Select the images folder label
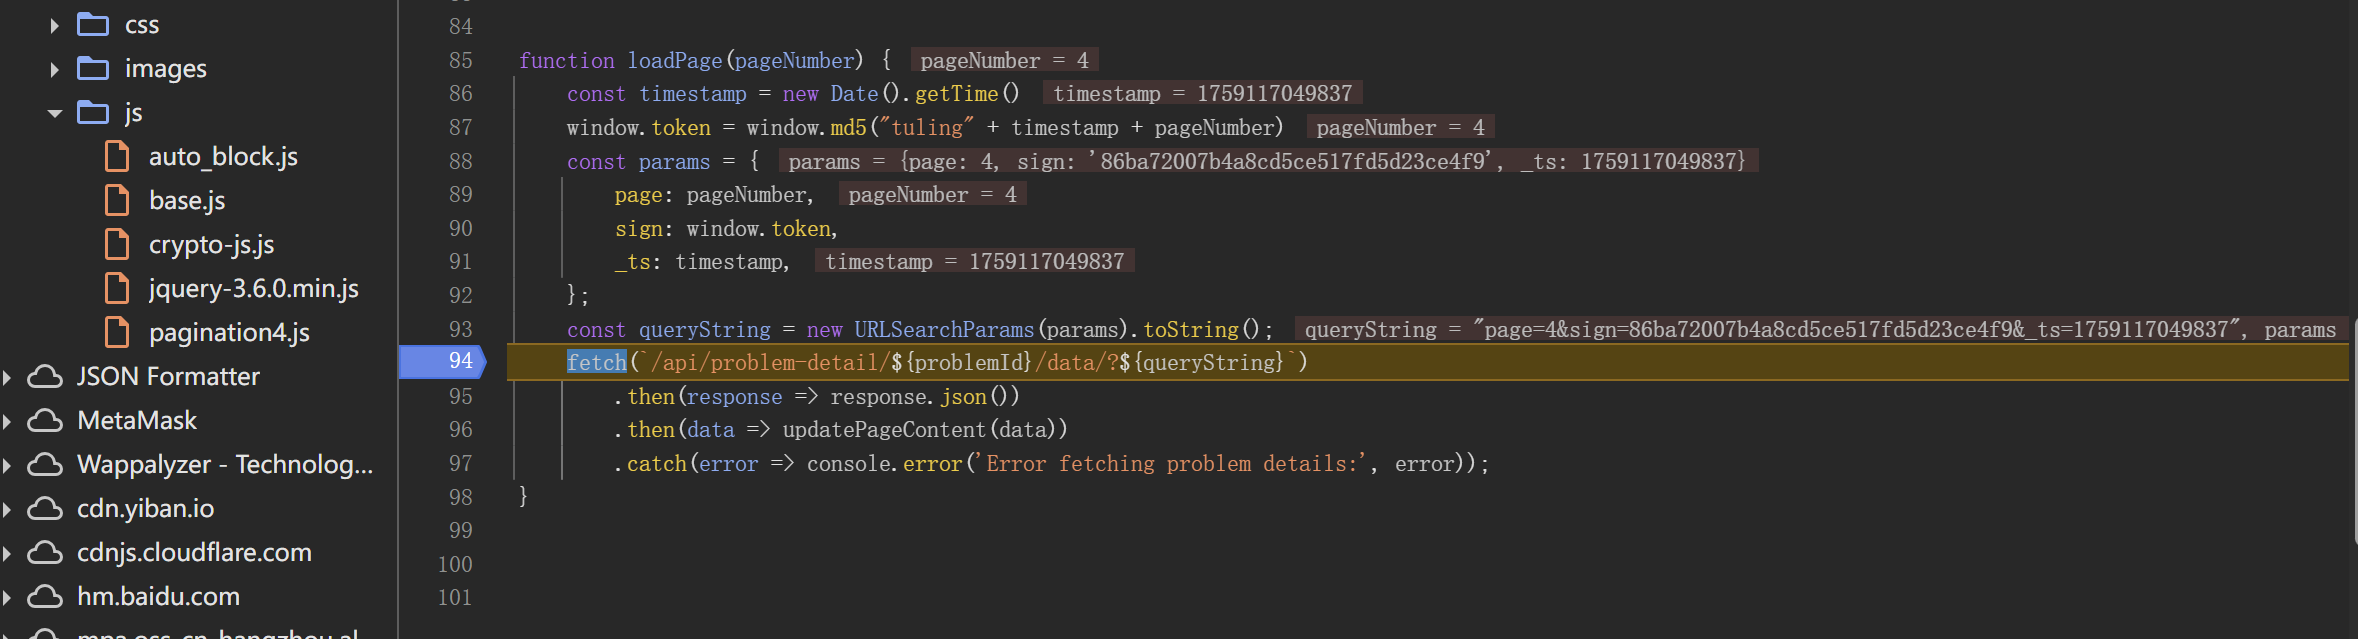Viewport: 2358px width, 639px height. tap(166, 69)
